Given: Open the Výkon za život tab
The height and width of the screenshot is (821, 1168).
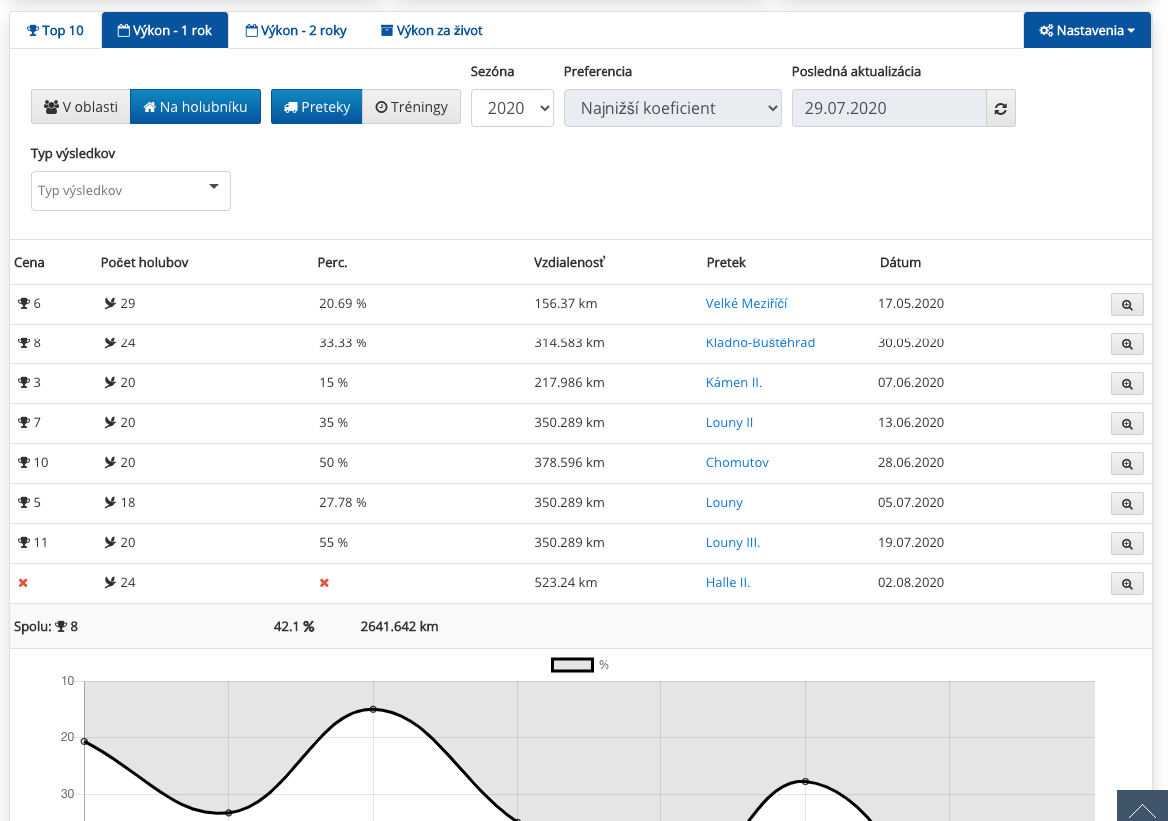Looking at the screenshot, I should pyautogui.click(x=431, y=31).
